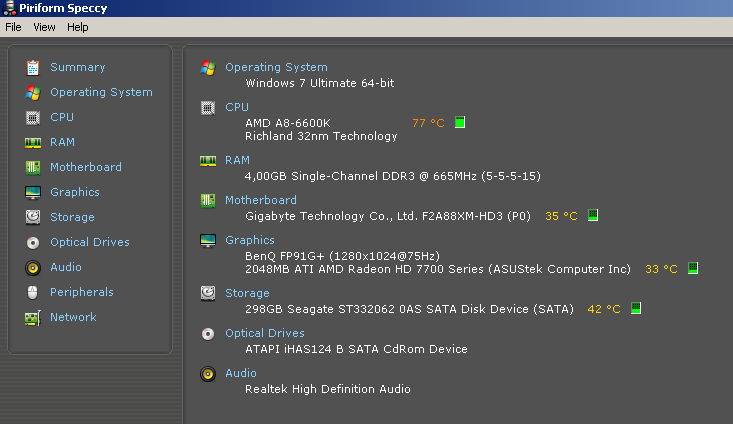The width and height of the screenshot is (733, 424).
Task: Click the Peripherals mouse icon in sidebar
Action: [x=33, y=293]
